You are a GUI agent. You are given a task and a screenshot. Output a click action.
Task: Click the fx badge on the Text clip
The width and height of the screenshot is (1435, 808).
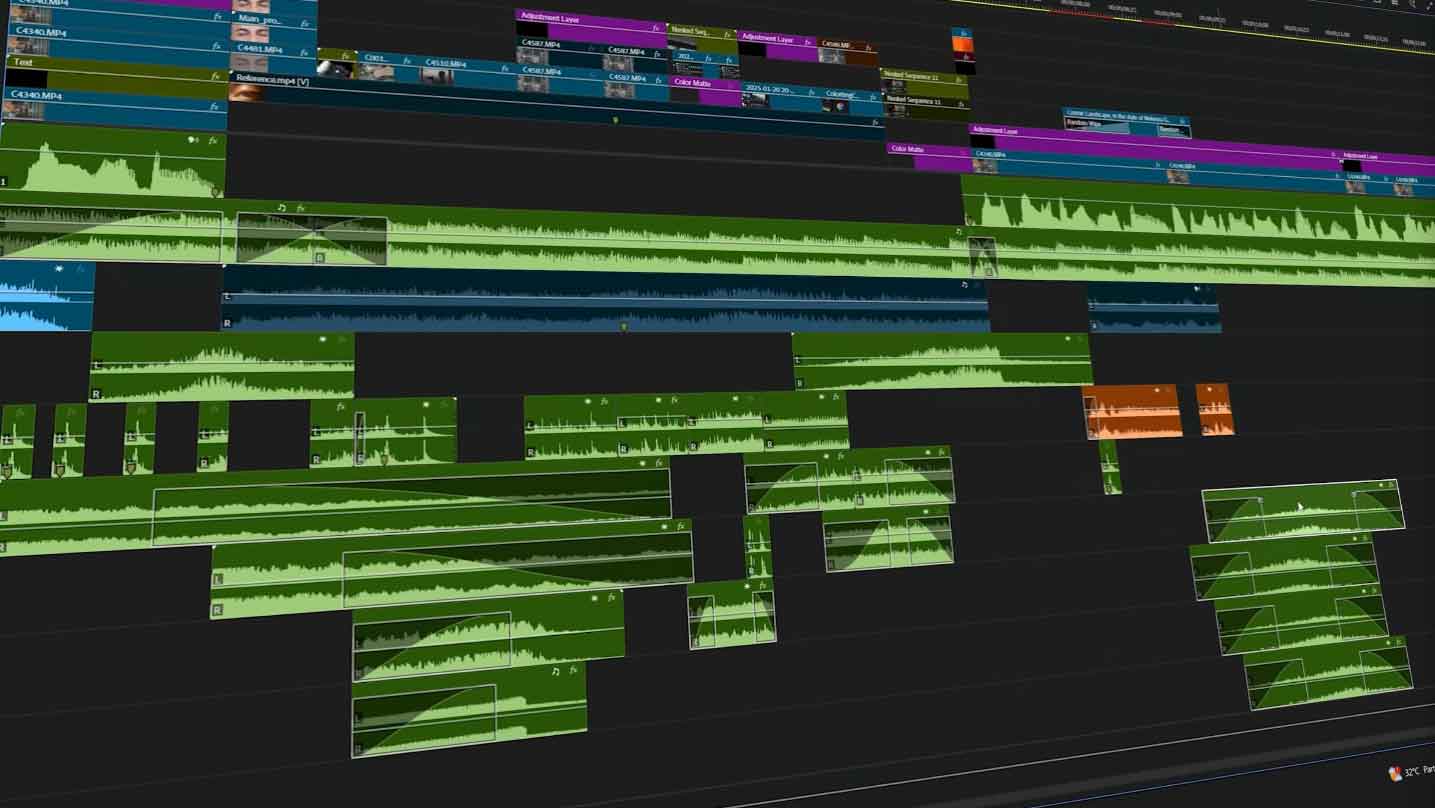tap(215, 76)
